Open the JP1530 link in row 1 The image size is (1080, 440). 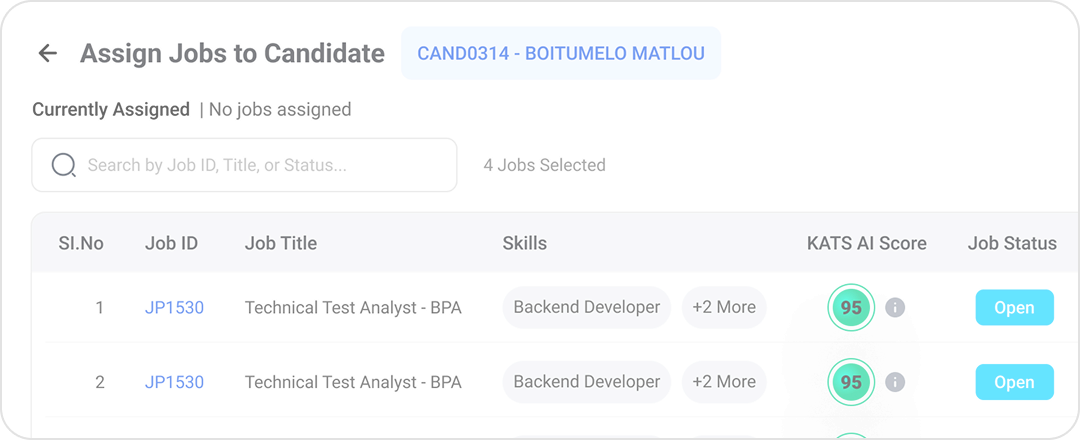pos(174,308)
